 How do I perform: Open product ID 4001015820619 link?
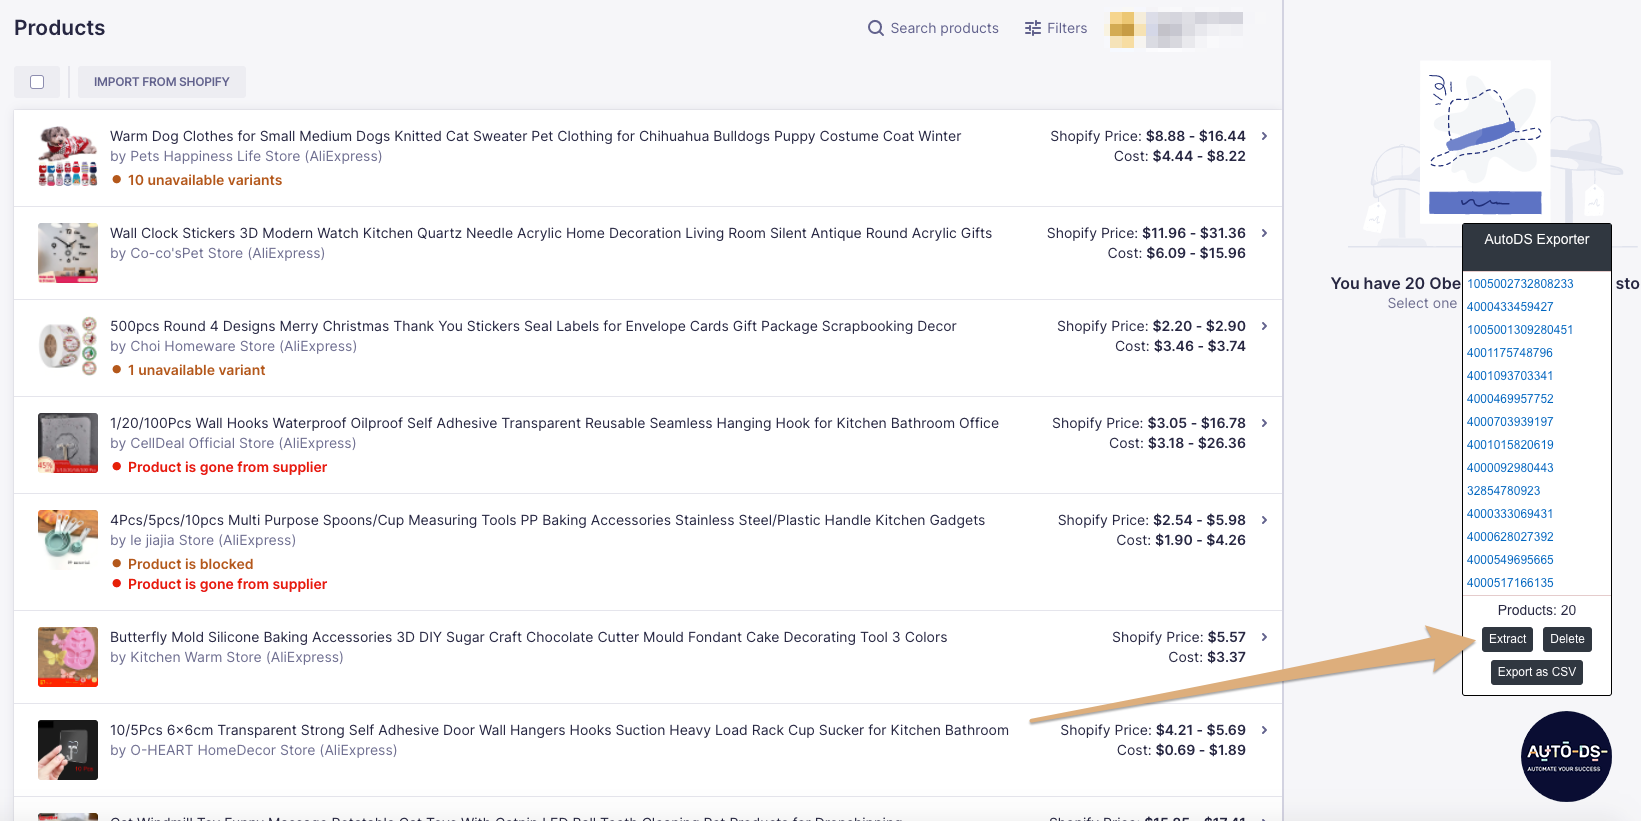click(1510, 445)
